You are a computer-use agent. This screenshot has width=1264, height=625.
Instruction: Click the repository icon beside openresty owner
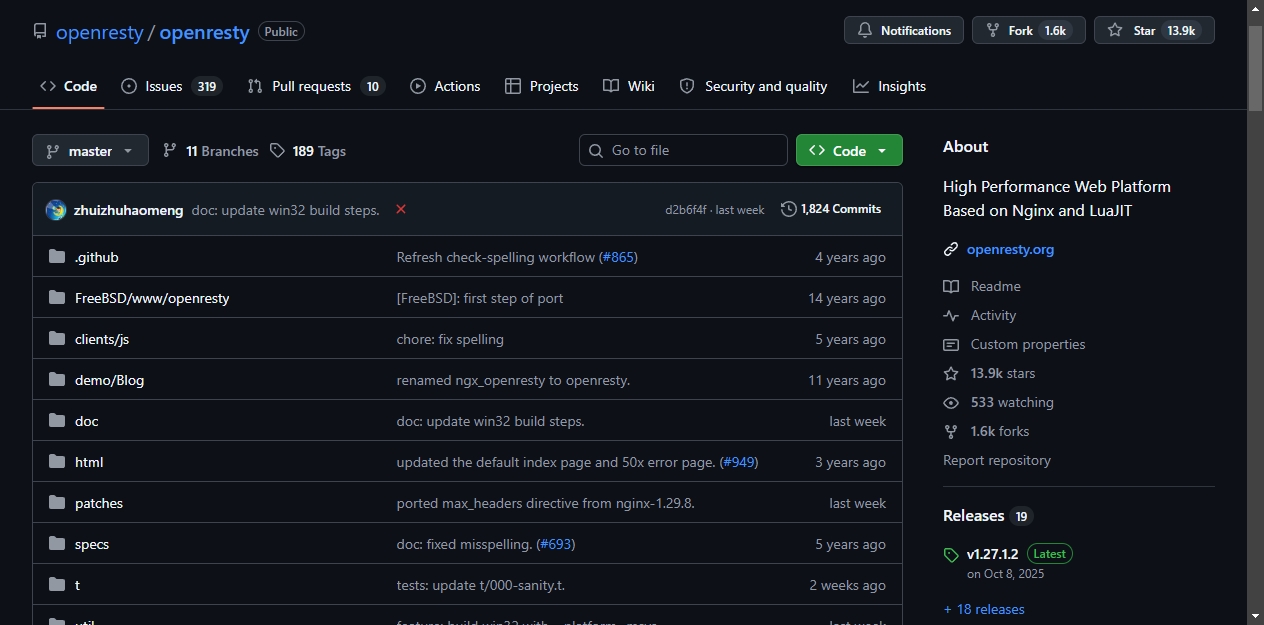tap(40, 32)
